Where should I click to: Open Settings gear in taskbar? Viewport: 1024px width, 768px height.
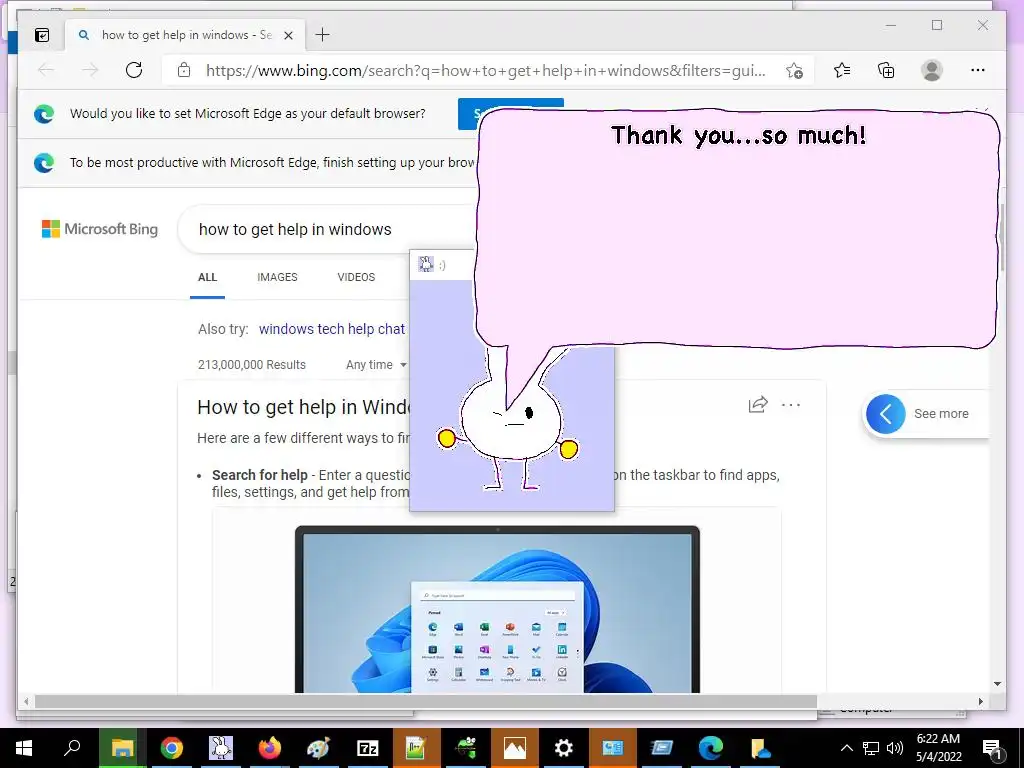563,748
